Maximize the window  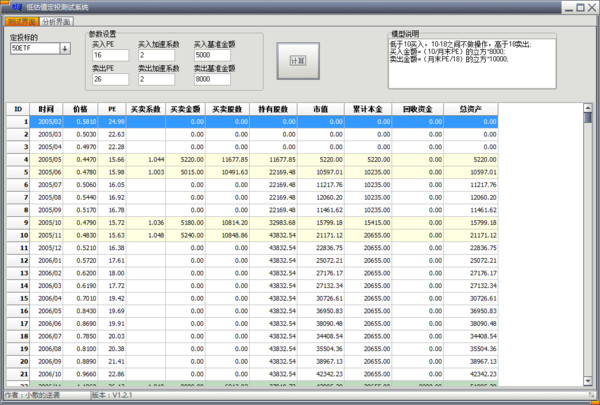580,7
